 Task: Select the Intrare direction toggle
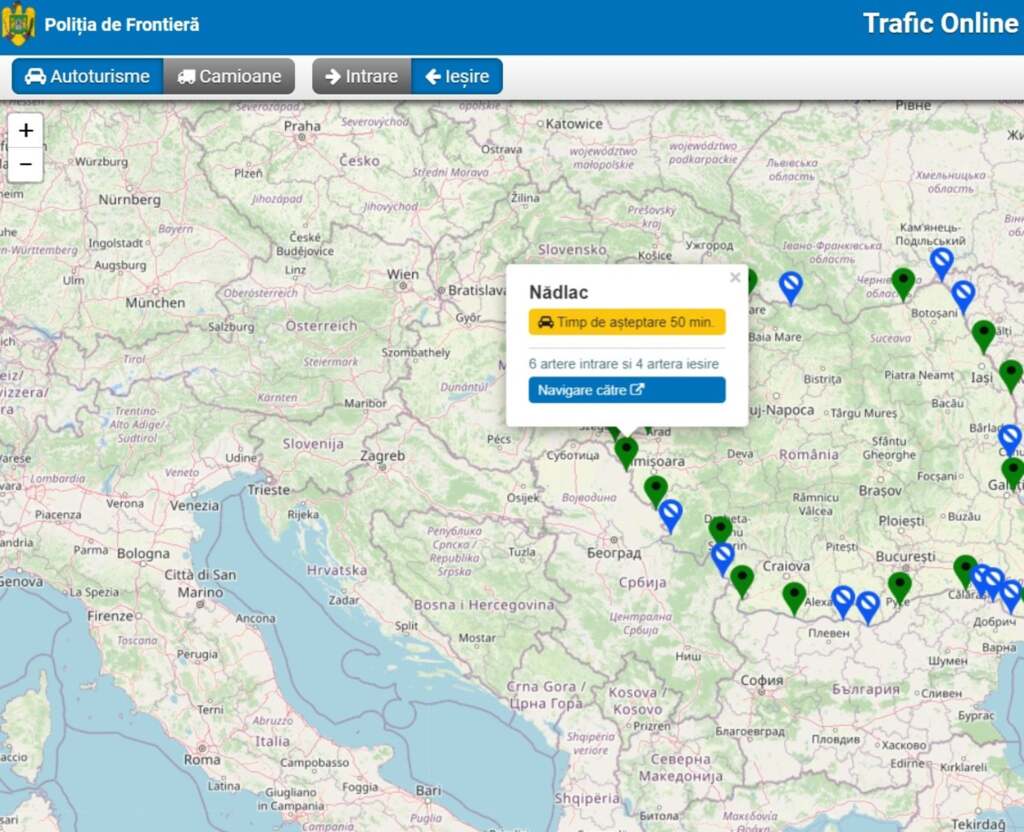(x=361, y=76)
